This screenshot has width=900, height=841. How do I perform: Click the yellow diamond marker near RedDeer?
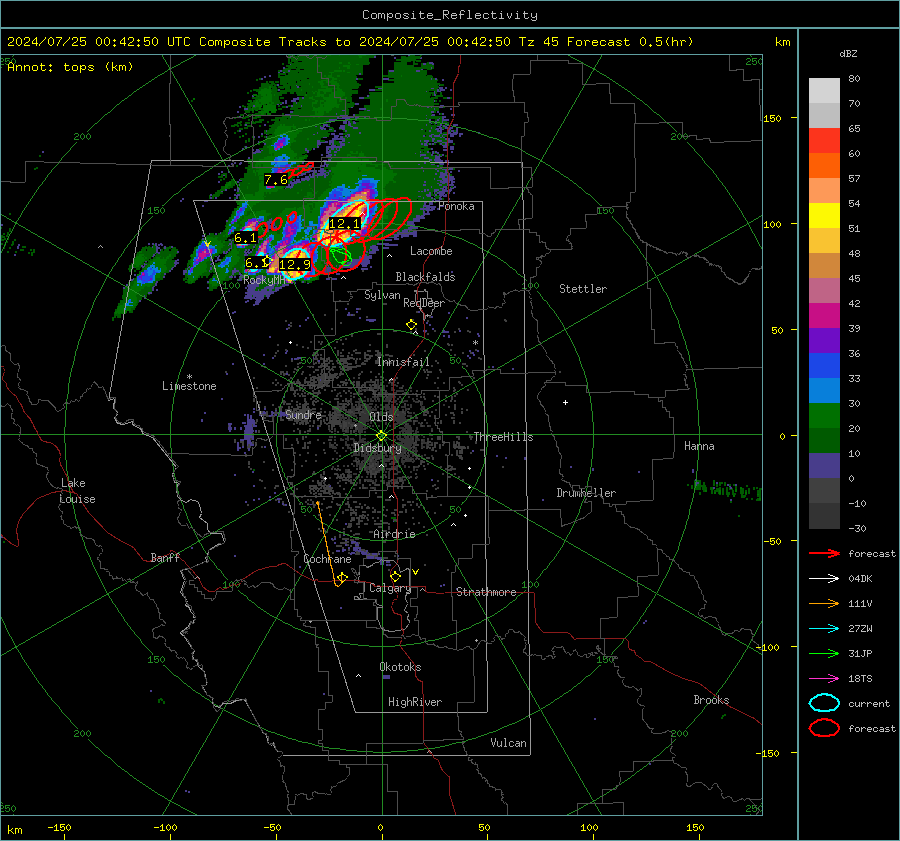[411, 325]
